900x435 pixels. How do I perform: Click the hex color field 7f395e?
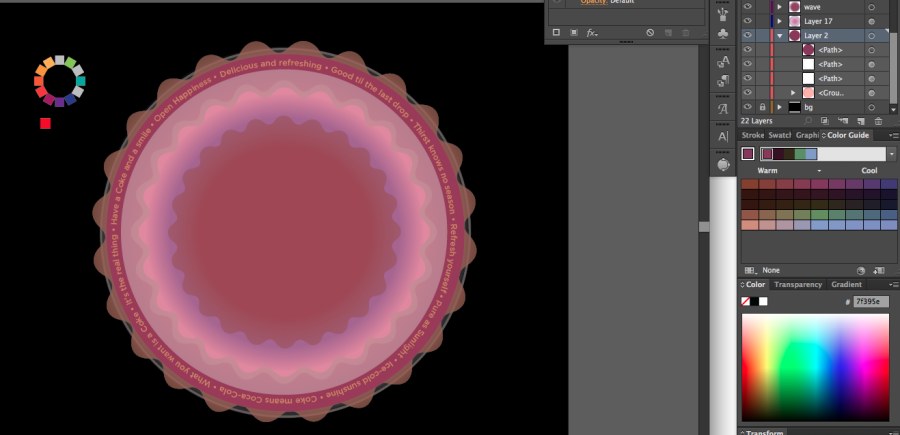point(871,302)
